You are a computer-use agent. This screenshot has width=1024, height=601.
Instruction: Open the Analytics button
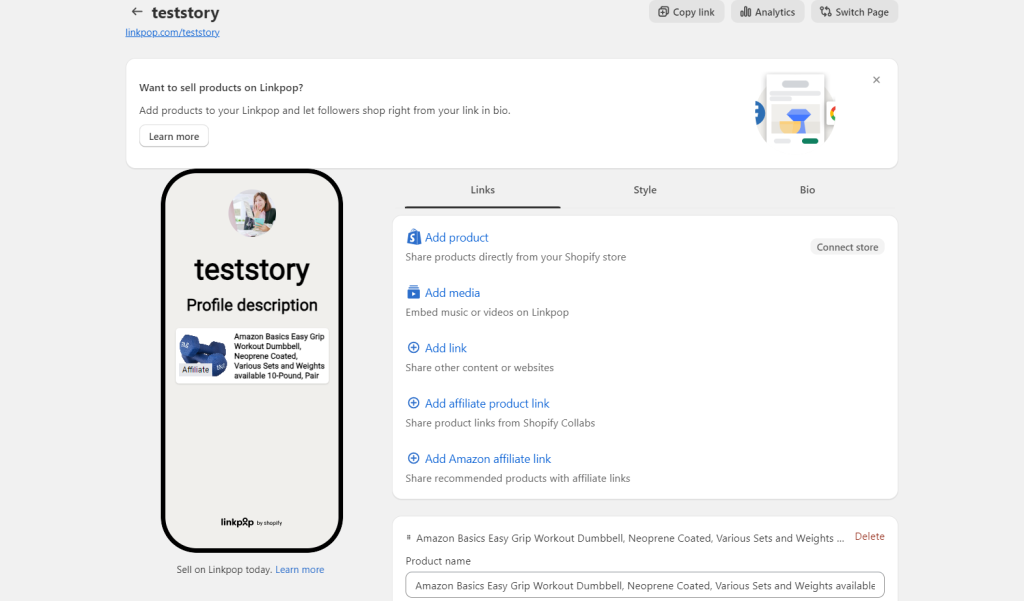pos(767,12)
